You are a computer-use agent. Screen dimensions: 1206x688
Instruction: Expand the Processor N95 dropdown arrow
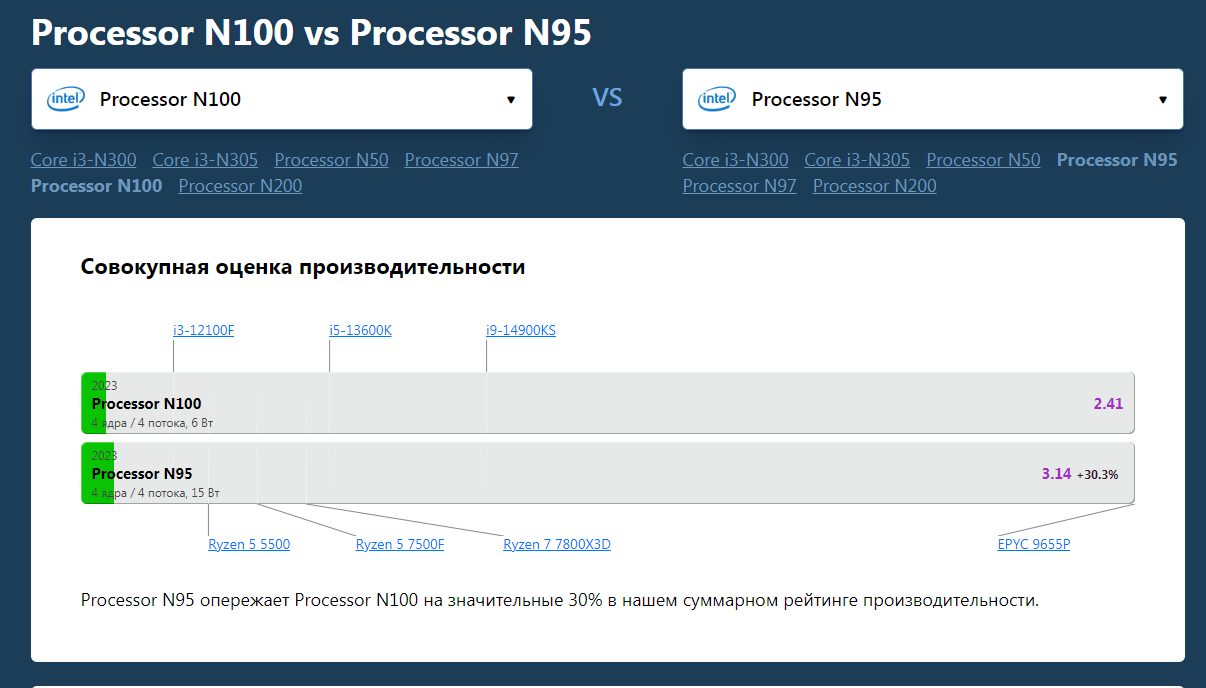[x=1163, y=100]
